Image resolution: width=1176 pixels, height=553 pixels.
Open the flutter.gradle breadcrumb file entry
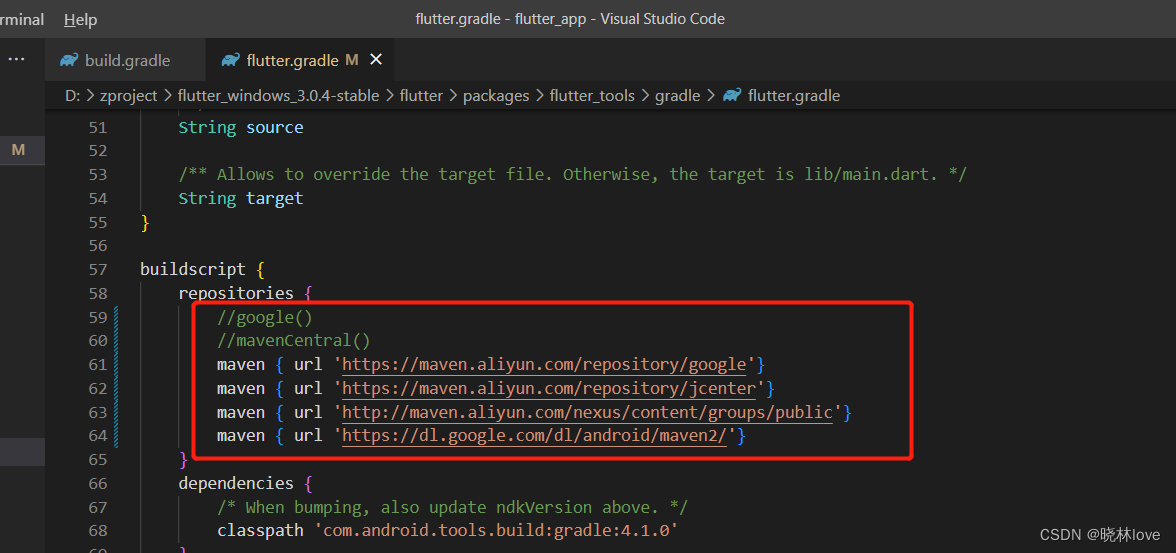coord(794,95)
